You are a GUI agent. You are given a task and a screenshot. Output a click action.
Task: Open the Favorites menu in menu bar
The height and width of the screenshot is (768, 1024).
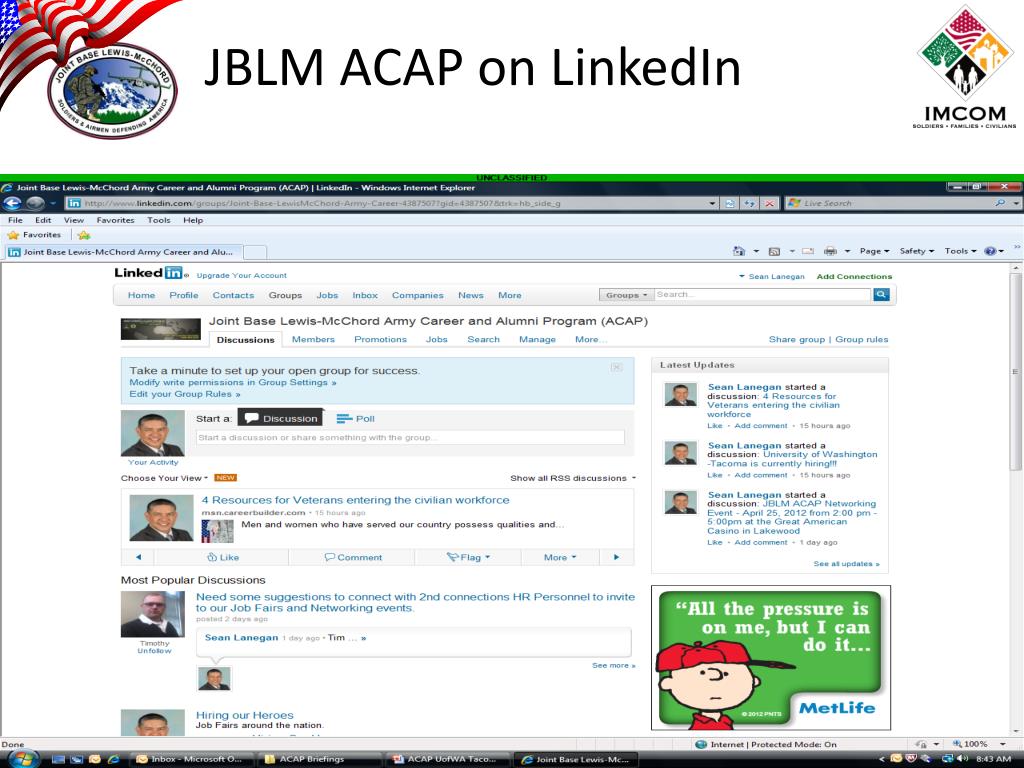pyautogui.click(x=116, y=220)
